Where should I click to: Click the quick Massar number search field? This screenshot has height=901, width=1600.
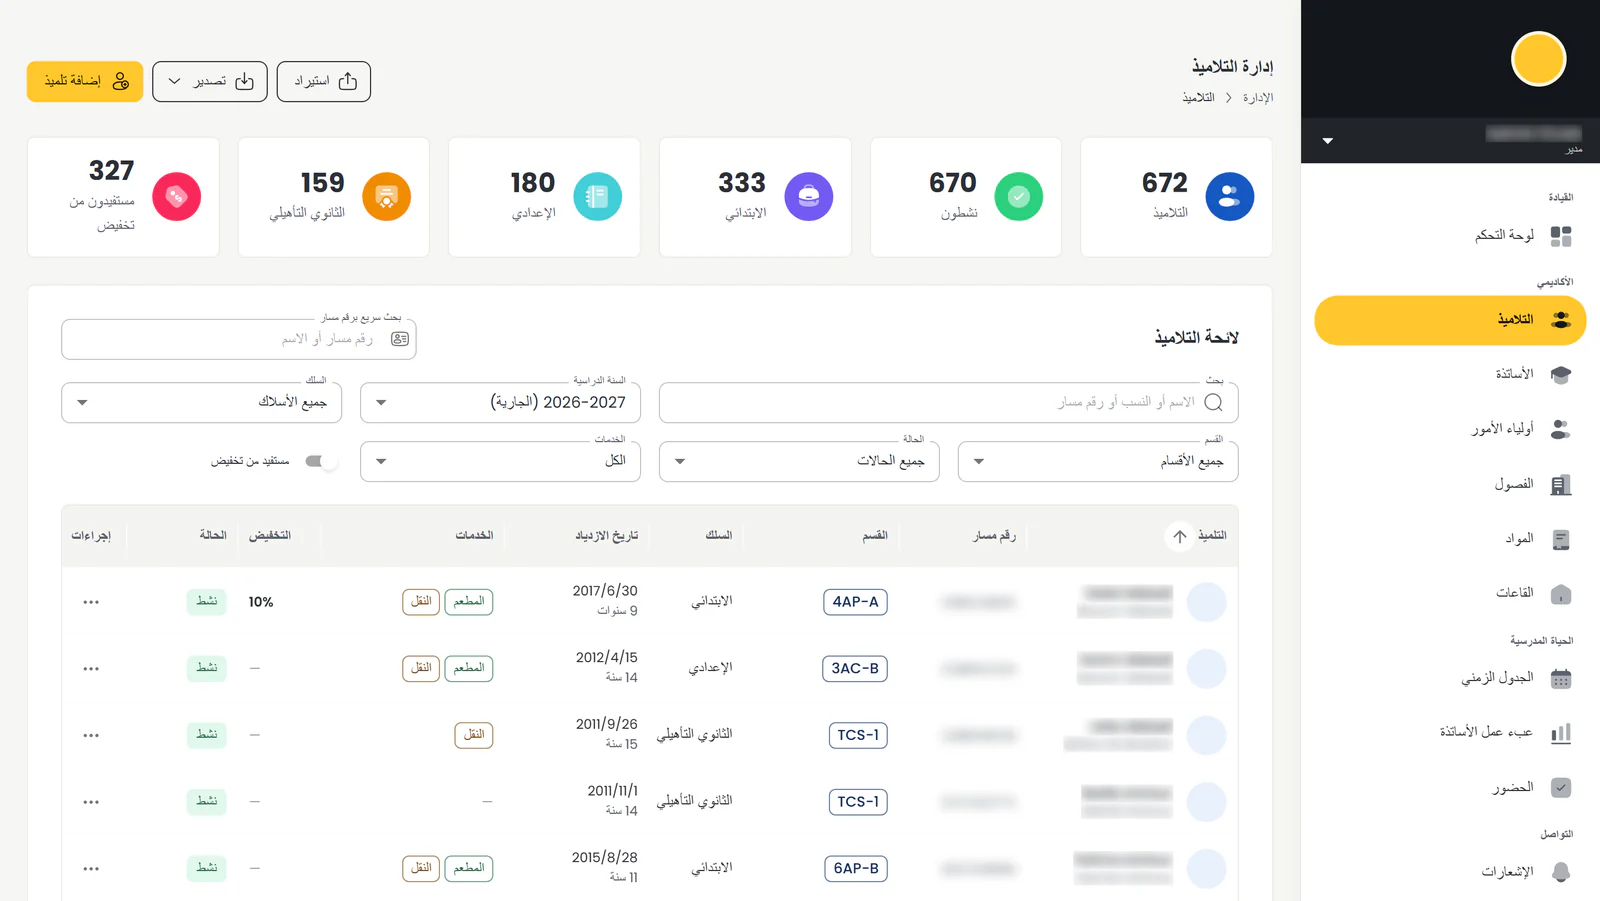click(x=239, y=339)
